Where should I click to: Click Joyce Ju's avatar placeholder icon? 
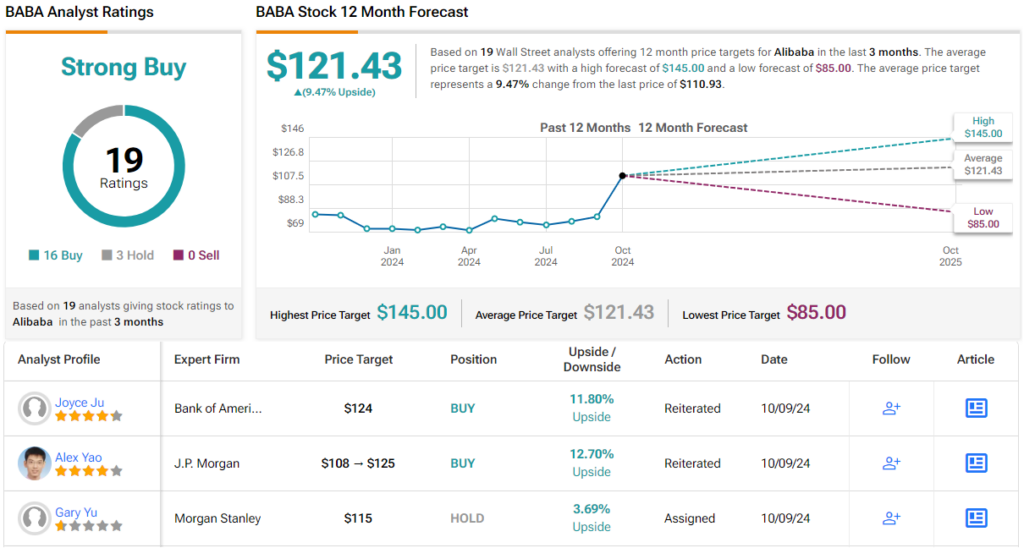click(x=35, y=409)
